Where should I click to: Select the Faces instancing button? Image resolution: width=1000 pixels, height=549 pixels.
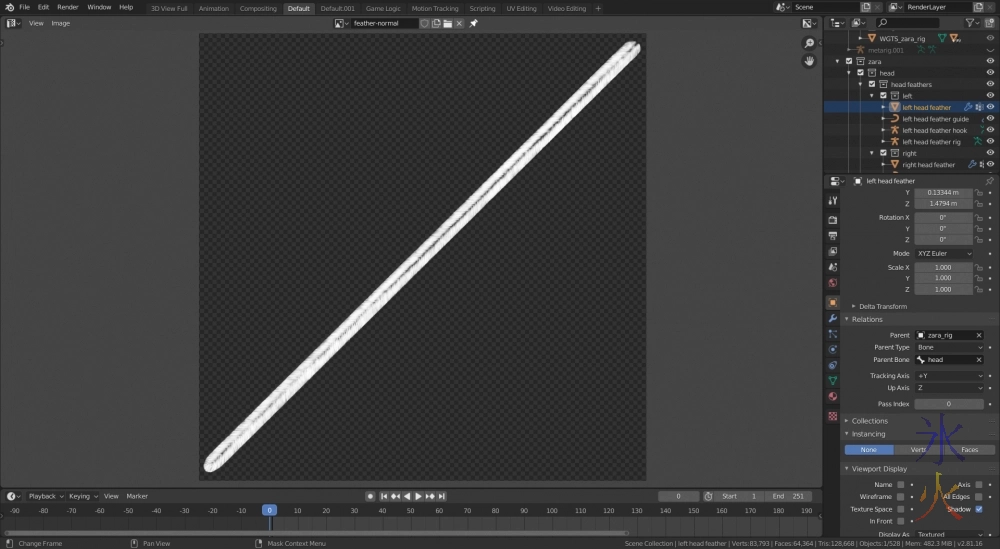tap(970, 450)
